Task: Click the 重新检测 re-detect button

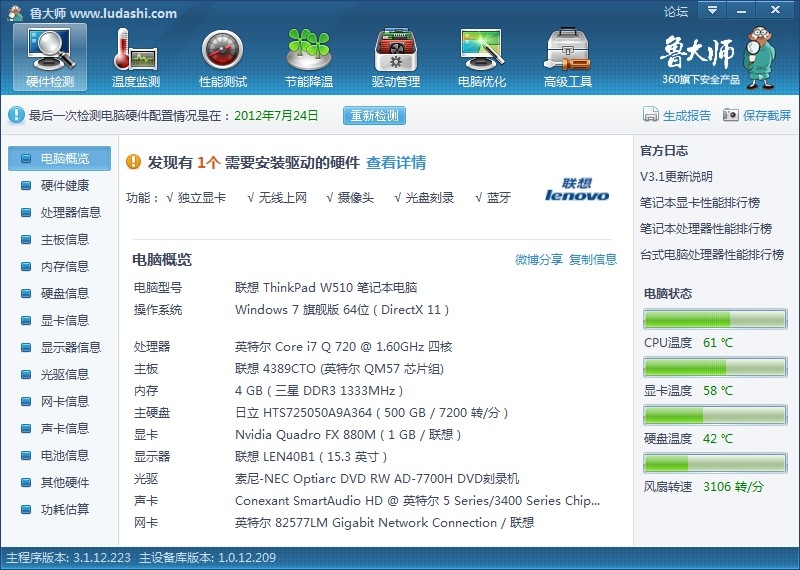Action: (374, 115)
